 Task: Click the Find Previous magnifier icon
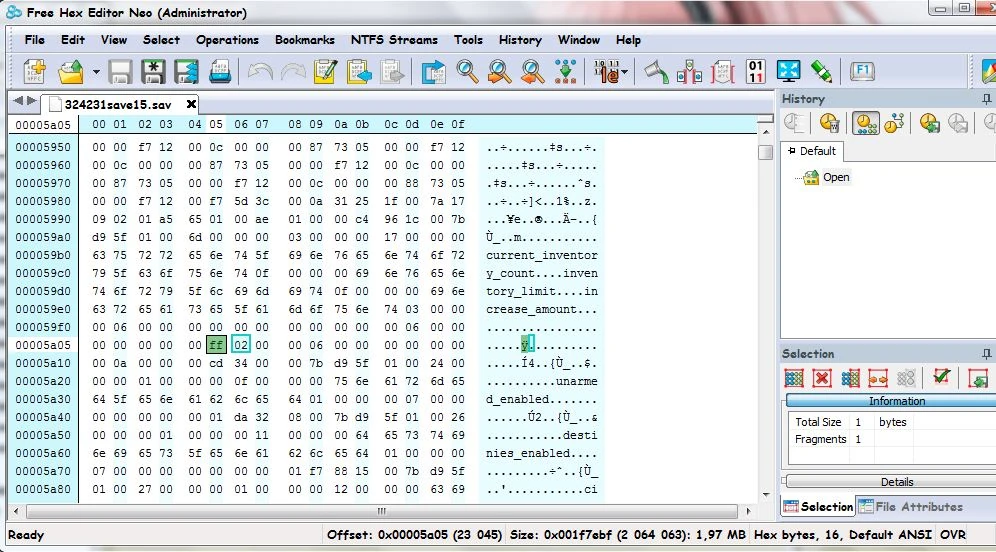pos(532,72)
